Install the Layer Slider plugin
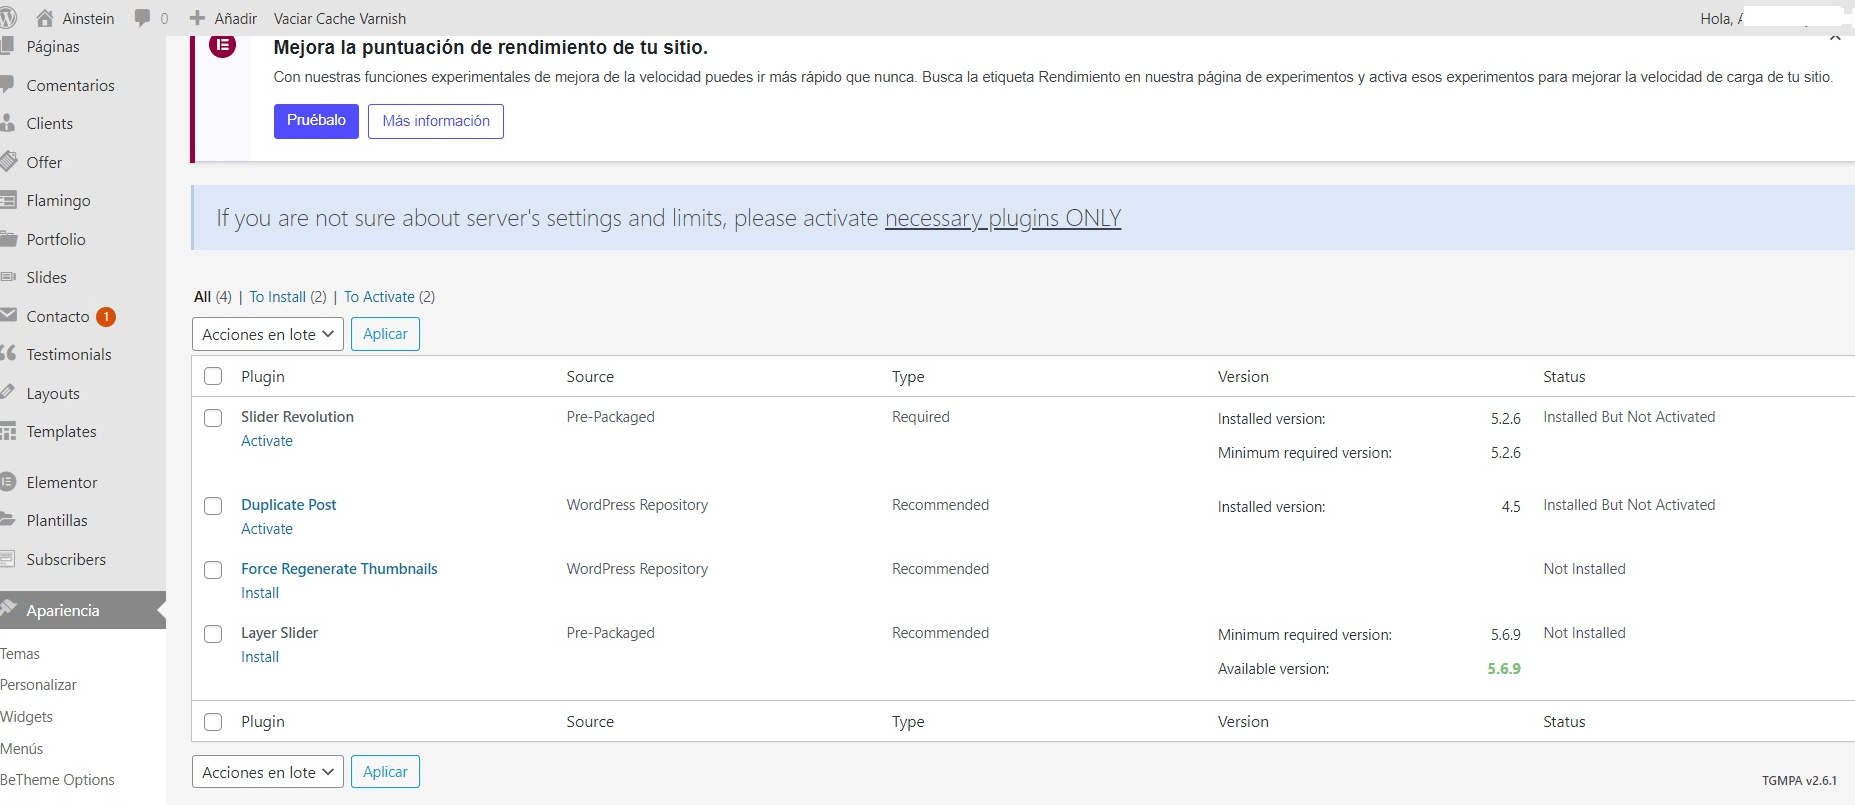 point(260,657)
